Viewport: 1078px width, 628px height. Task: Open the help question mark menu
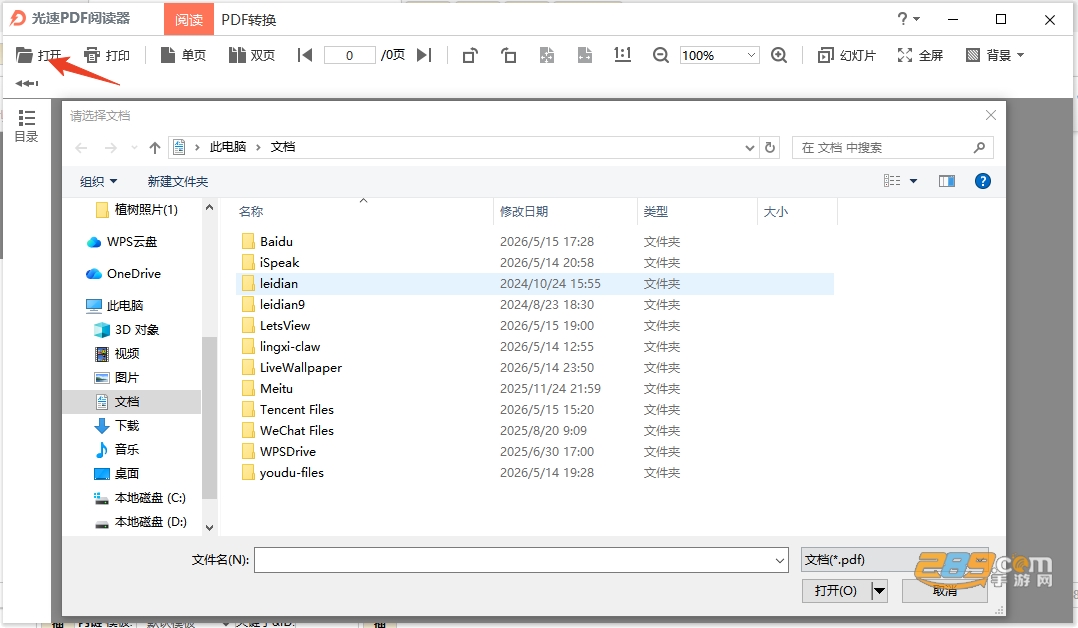click(x=908, y=19)
